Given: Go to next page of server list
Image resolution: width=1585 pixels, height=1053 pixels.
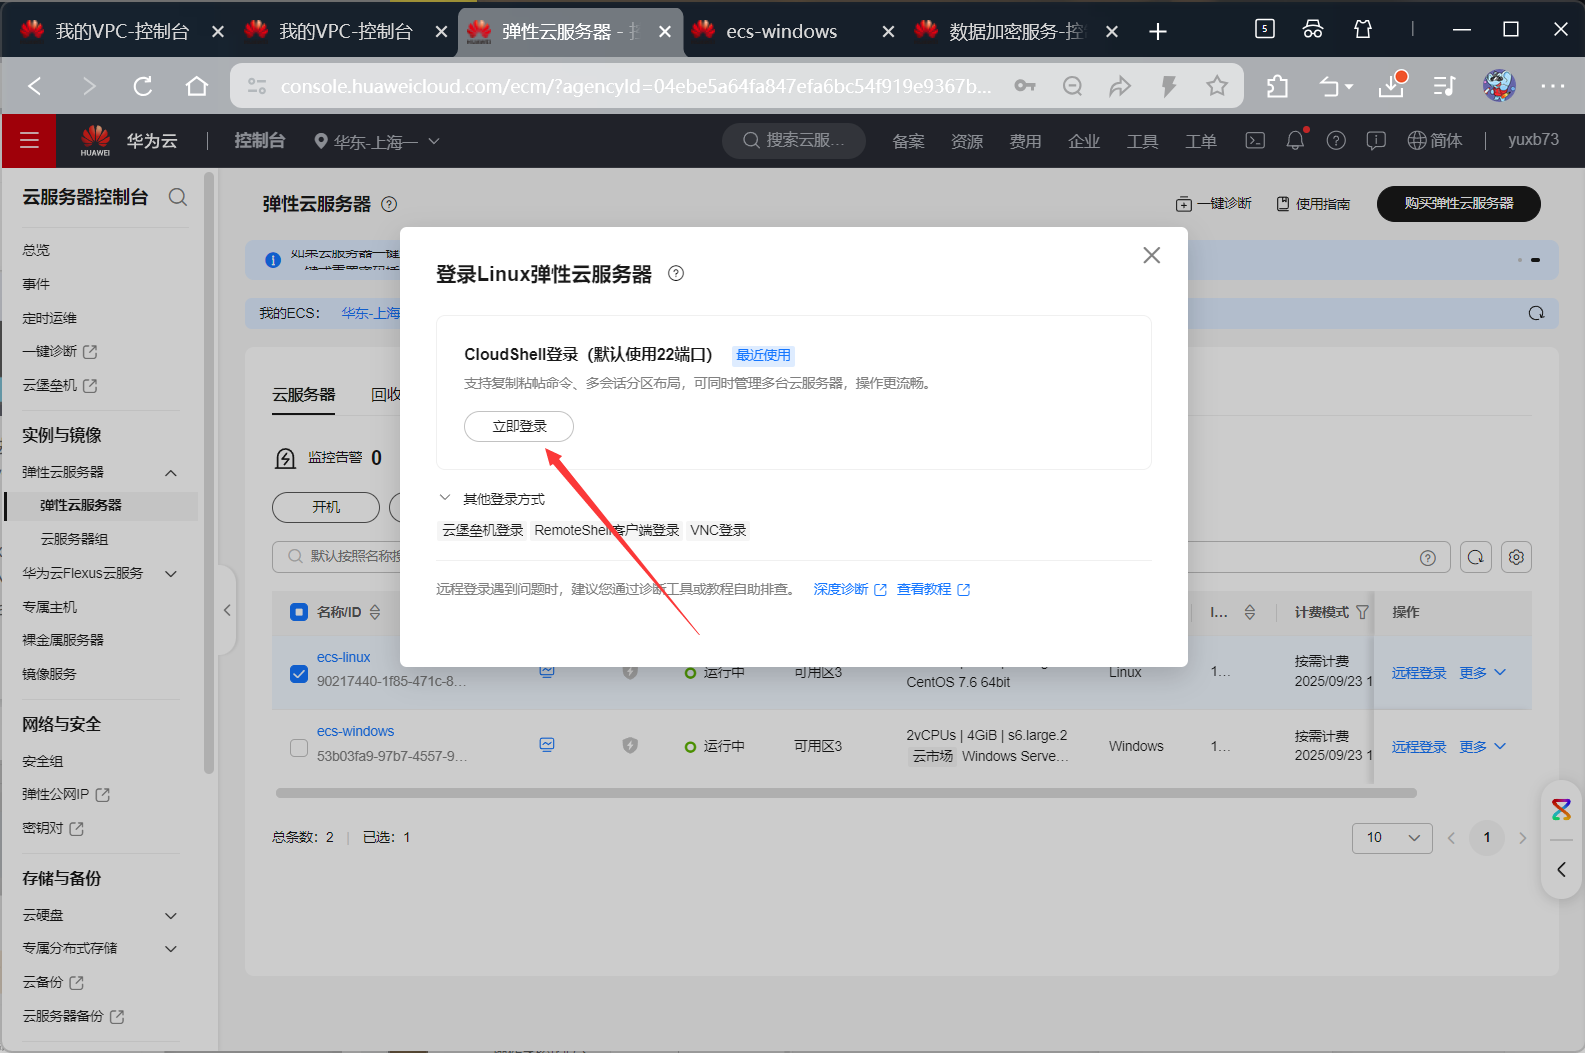Looking at the screenshot, I should tap(1522, 838).
